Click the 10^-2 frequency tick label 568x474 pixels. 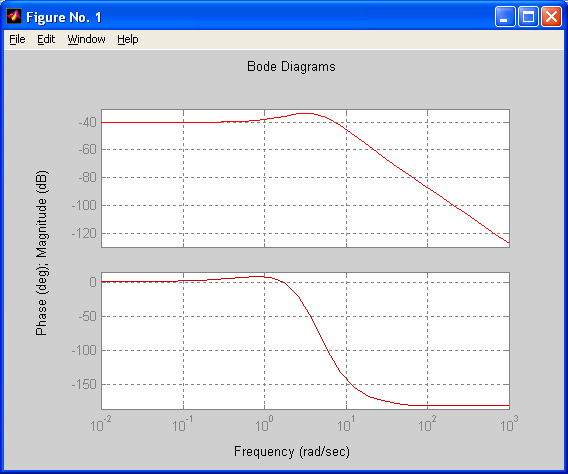[x=101, y=424]
